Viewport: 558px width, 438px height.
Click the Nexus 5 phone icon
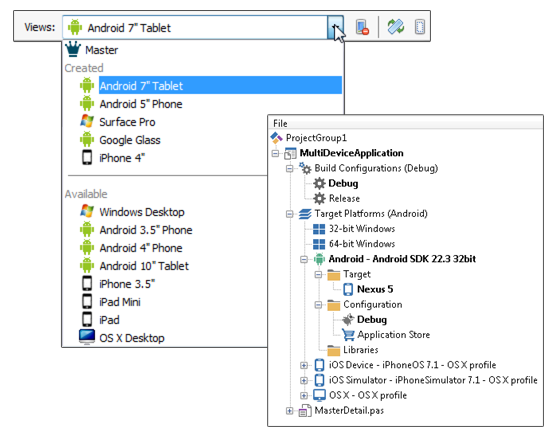pos(348,289)
